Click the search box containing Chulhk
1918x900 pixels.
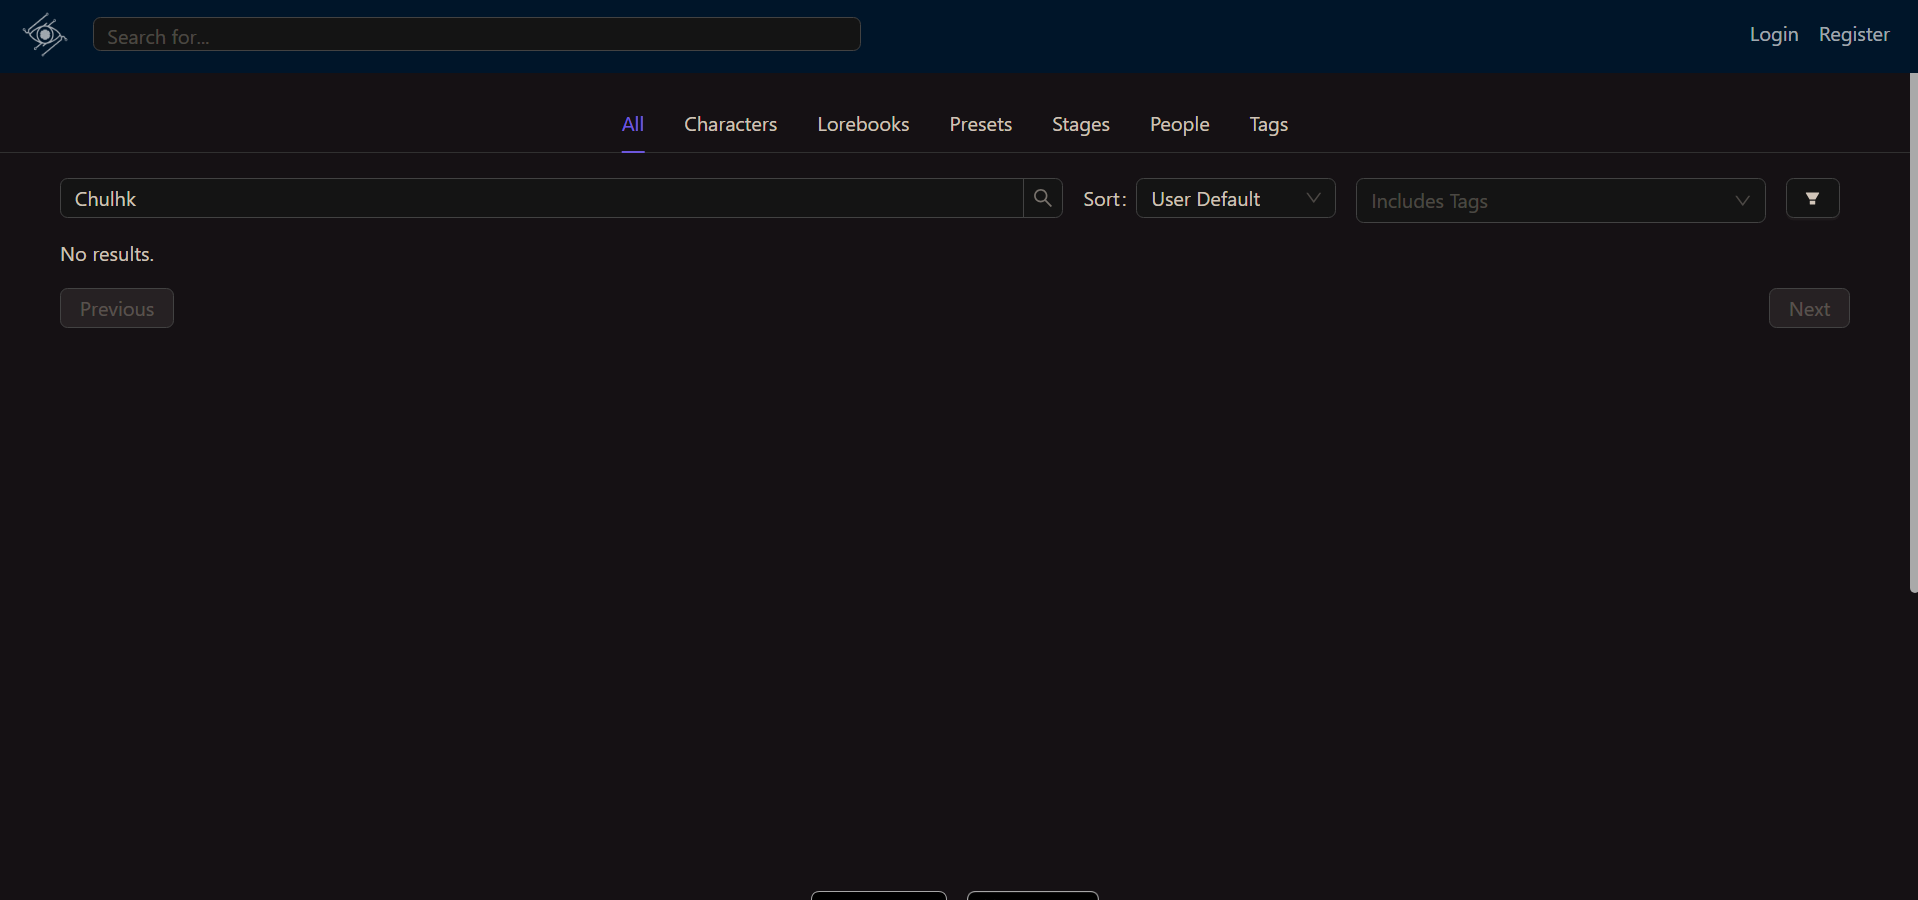[542, 198]
